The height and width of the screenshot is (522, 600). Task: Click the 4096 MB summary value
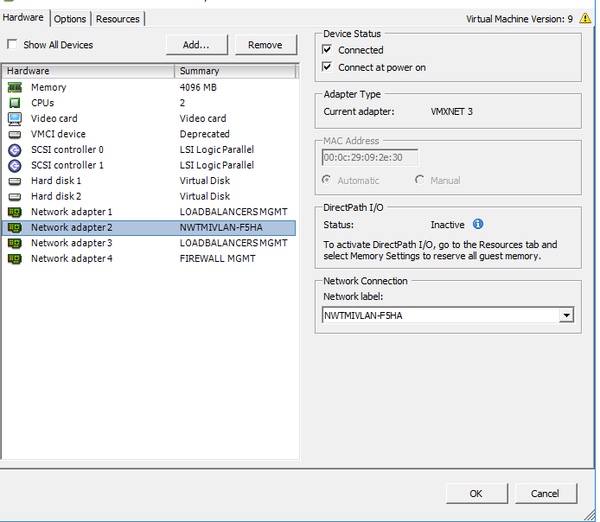point(198,88)
